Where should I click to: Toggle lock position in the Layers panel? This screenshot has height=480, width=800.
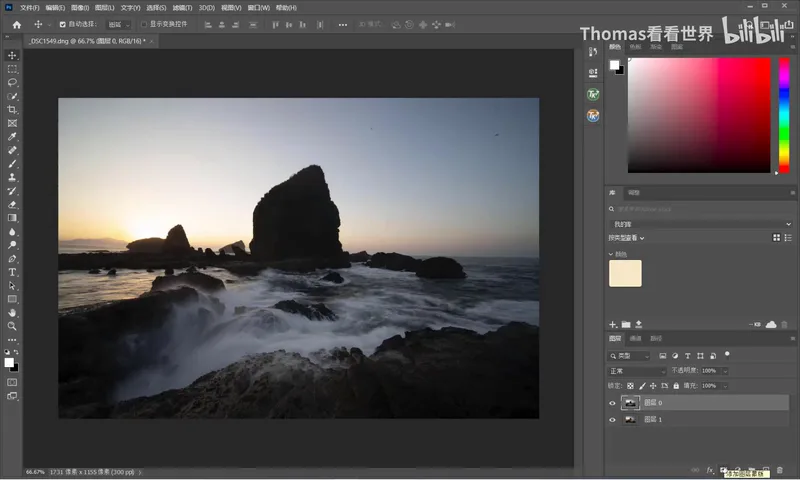(x=653, y=386)
